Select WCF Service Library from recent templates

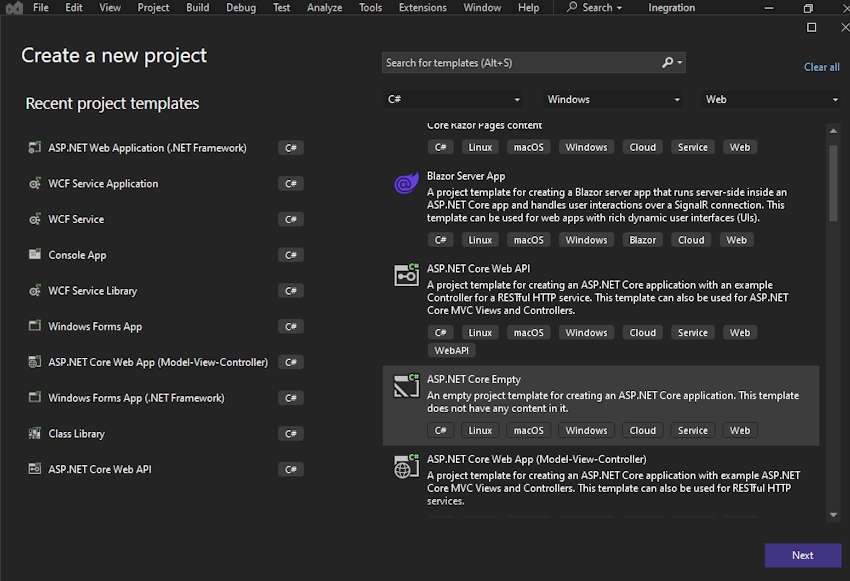click(93, 291)
